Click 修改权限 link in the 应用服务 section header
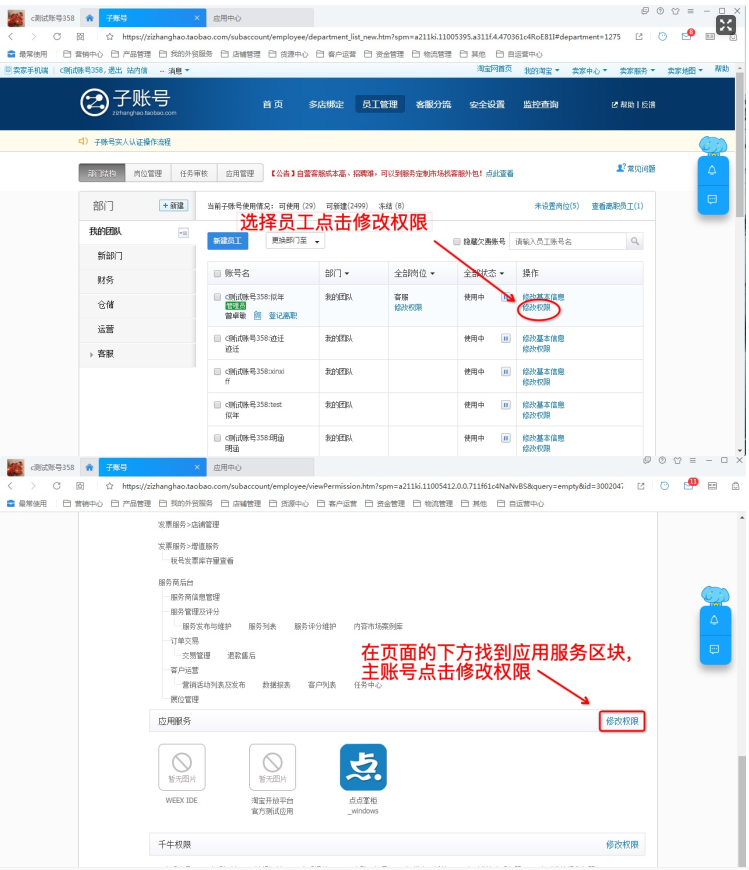 pyautogui.click(x=622, y=721)
